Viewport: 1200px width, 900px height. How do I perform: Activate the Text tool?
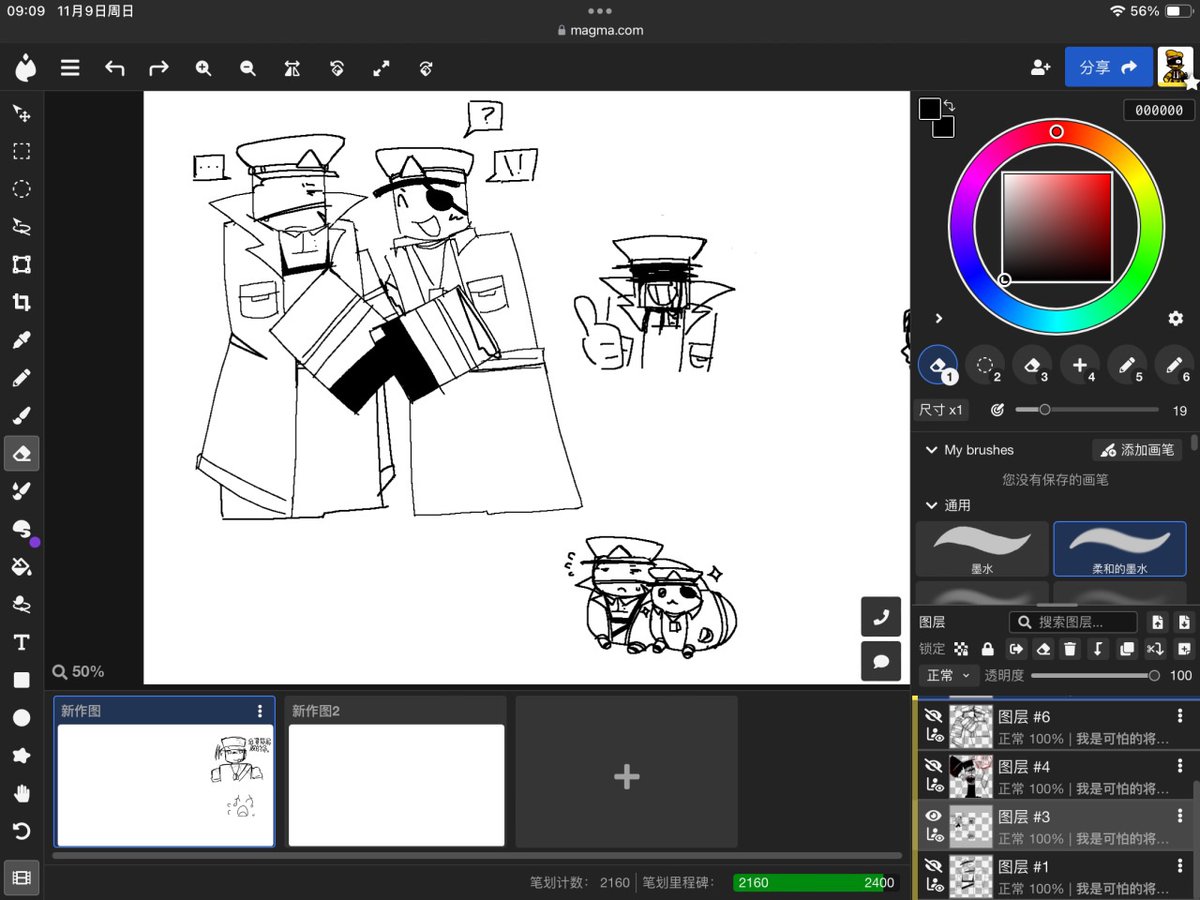22,641
